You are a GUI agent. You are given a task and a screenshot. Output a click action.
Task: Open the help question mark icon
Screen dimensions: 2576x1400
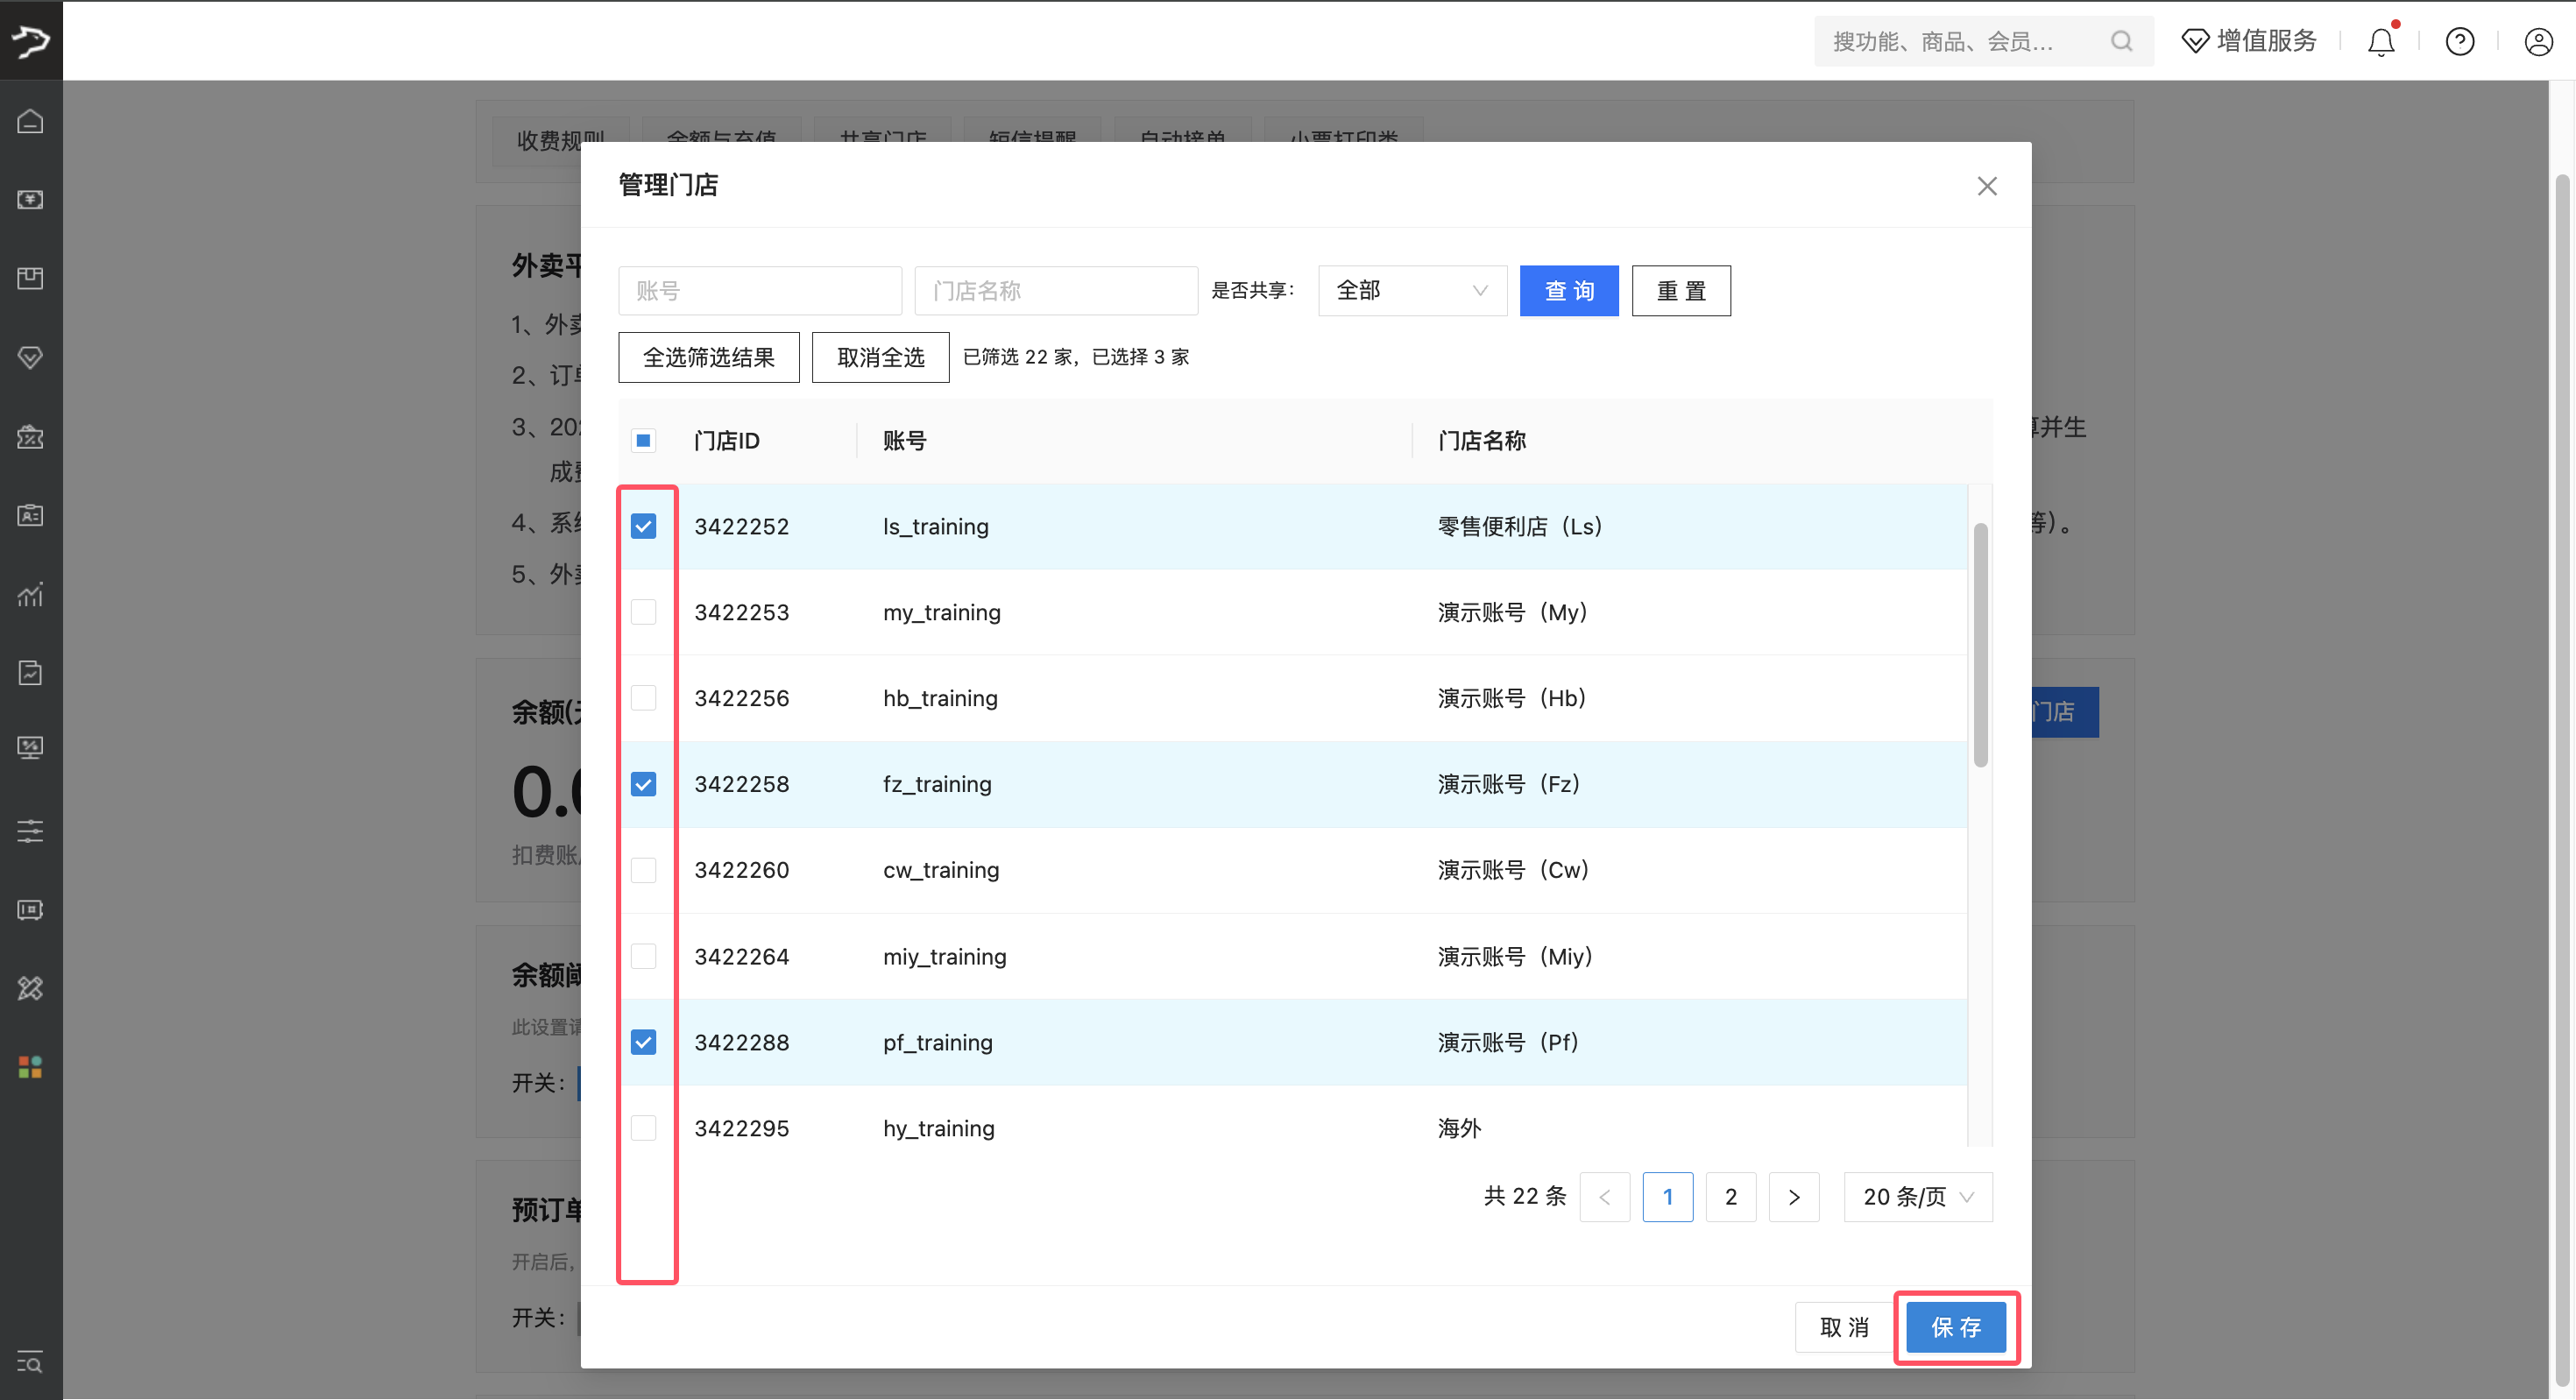(x=2459, y=41)
